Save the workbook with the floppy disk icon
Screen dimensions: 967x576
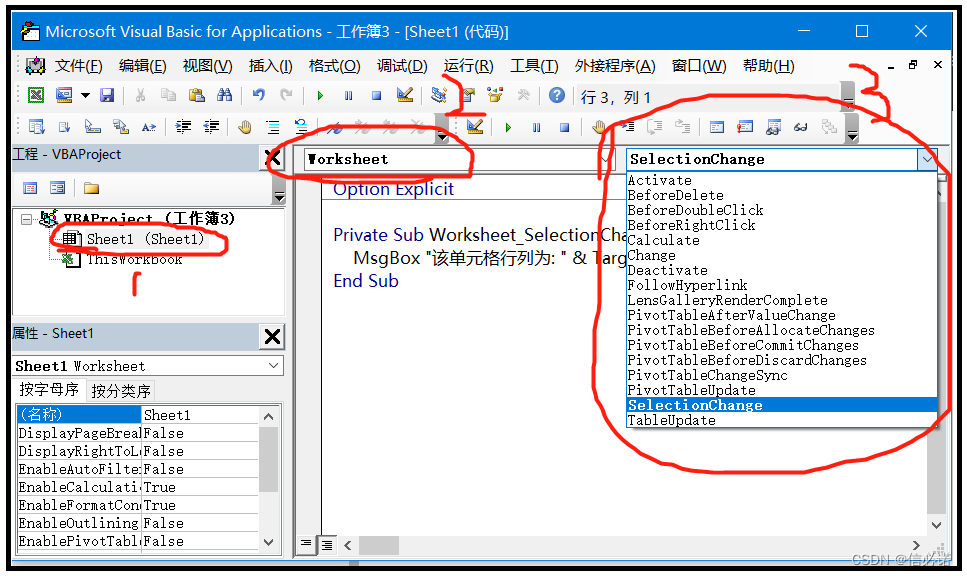[107, 95]
